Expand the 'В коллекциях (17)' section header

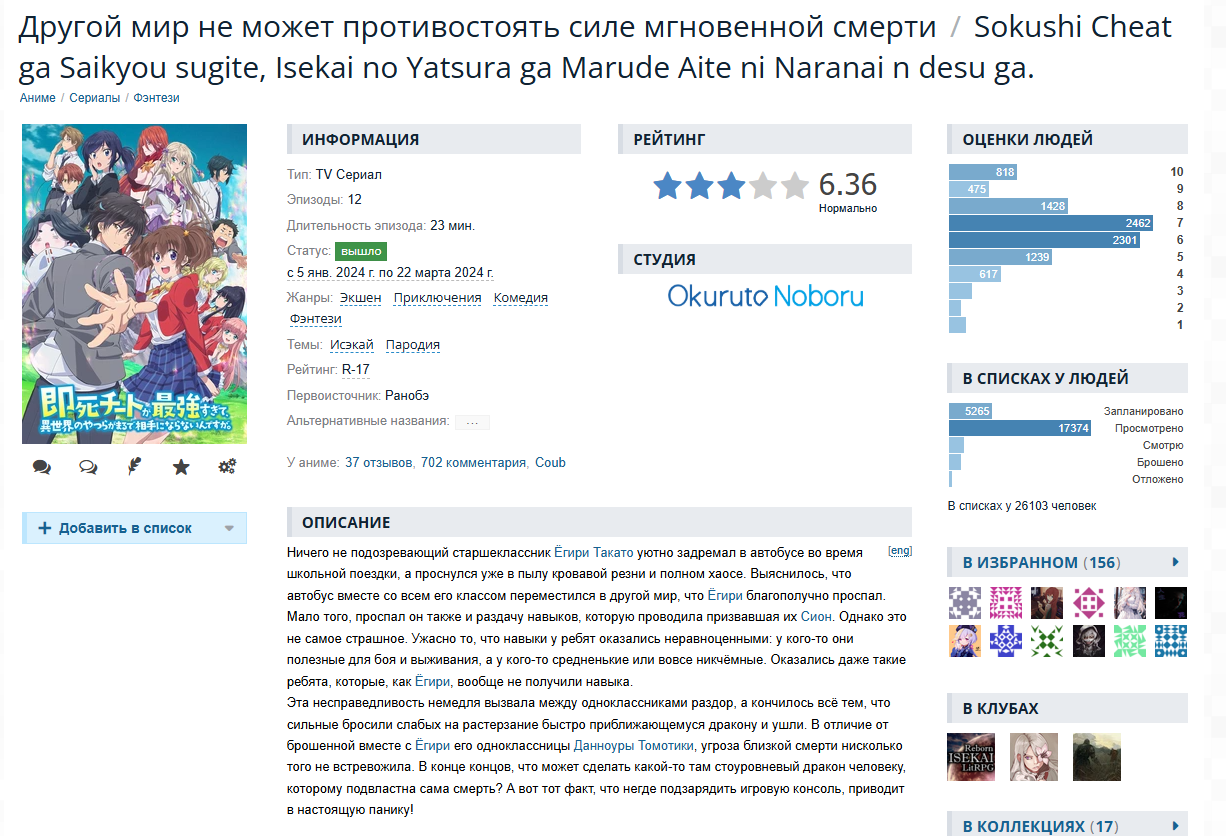click(x=1067, y=826)
